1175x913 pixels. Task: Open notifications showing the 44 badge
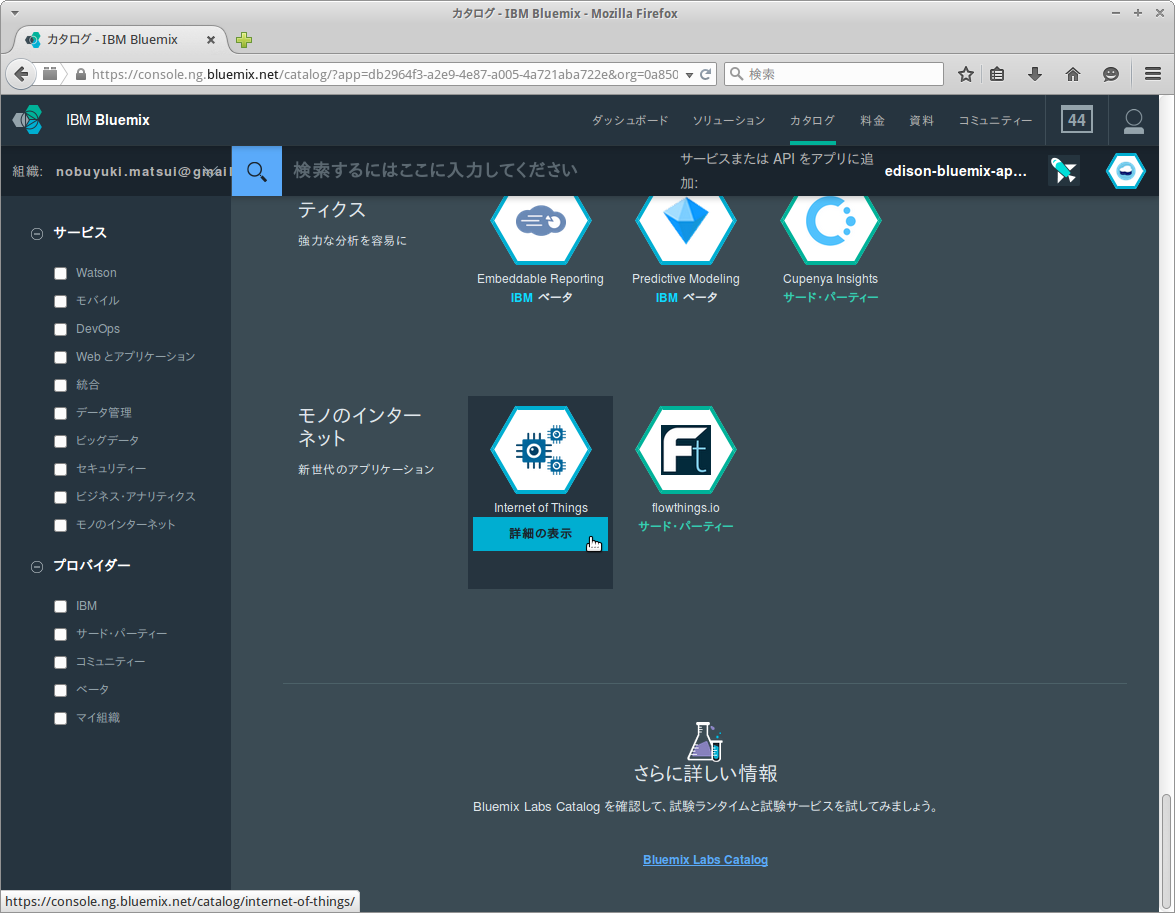pos(1076,119)
